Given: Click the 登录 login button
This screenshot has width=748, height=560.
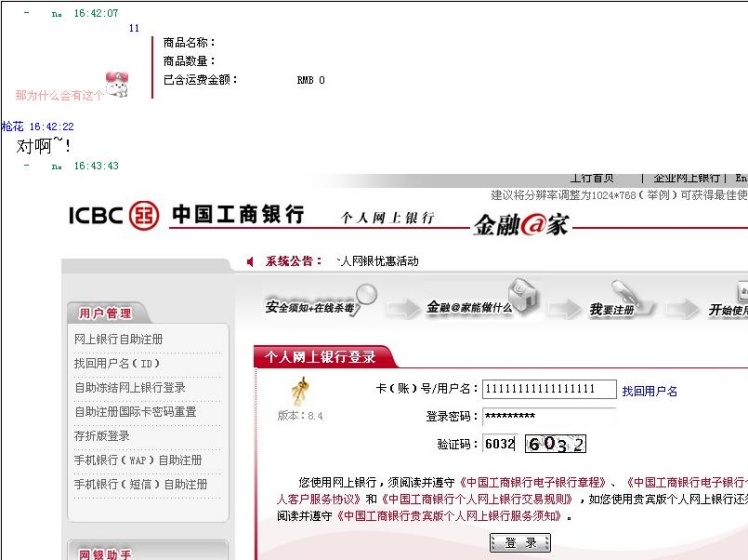Looking at the screenshot, I should click(x=520, y=543).
